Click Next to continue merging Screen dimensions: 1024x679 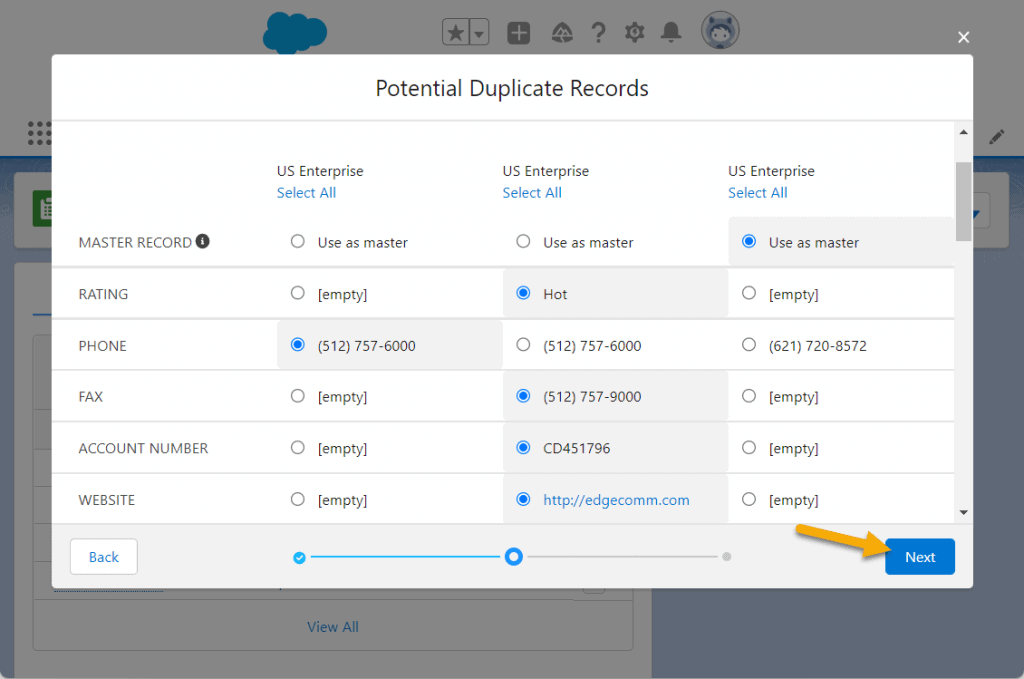point(919,556)
